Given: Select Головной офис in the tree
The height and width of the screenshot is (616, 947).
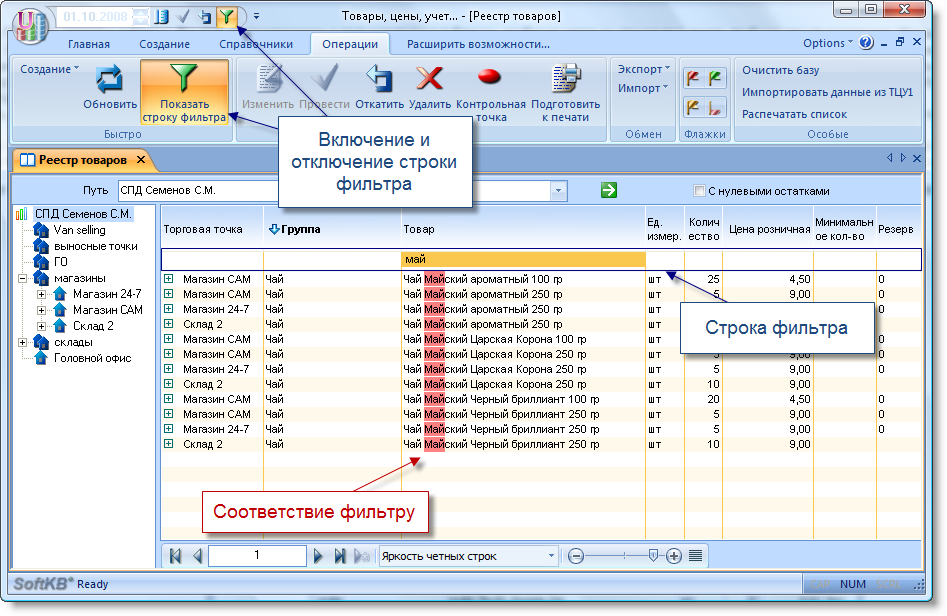Looking at the screenshot, I should coord(92,358).
